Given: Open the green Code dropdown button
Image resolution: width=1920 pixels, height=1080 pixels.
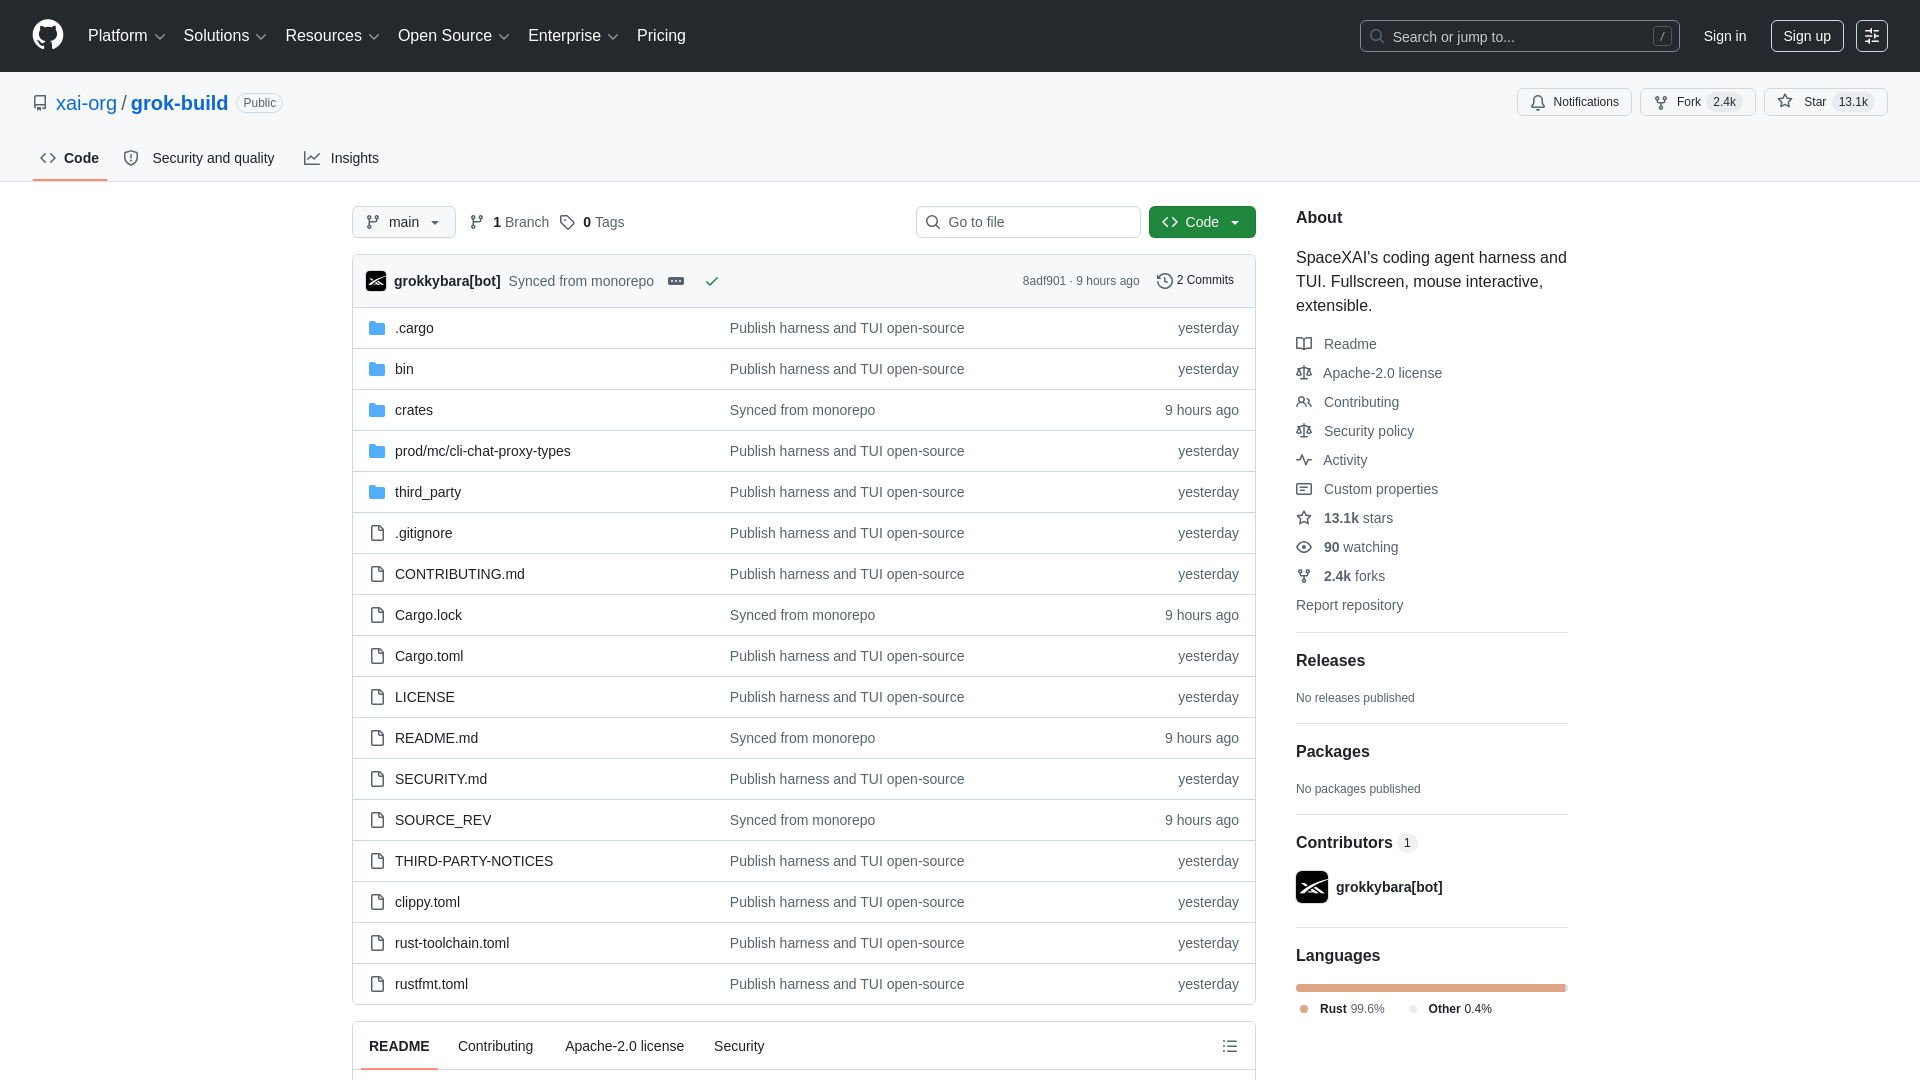Looking at the screenshot, I should [x=1202, y=222].
